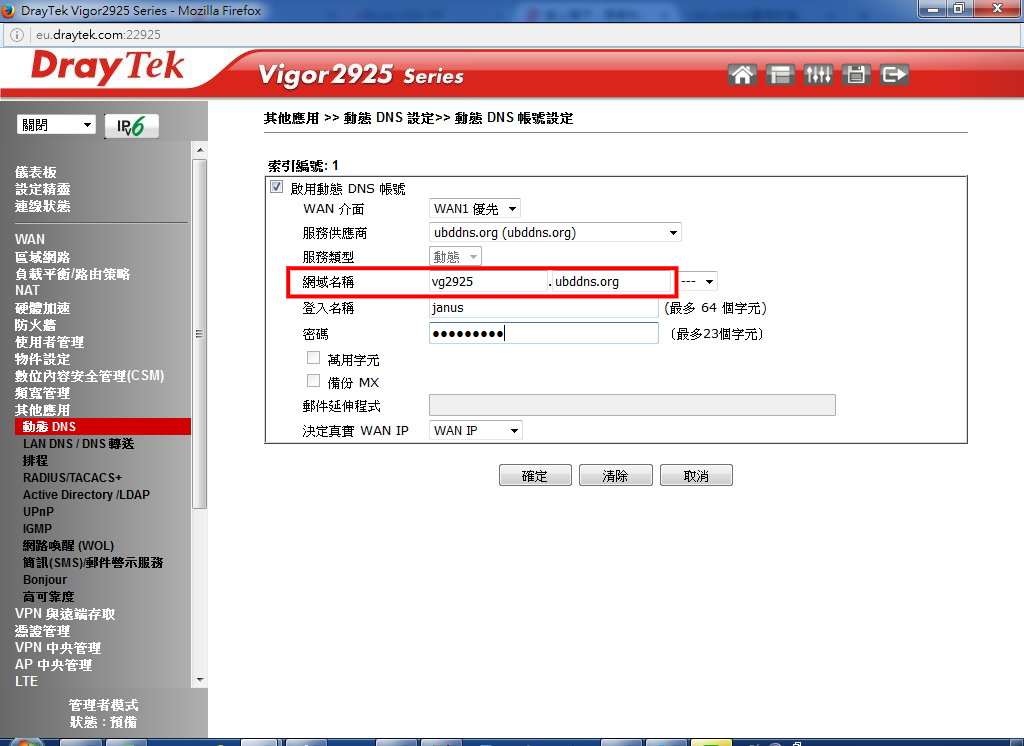This screenshot has height=746, width=1024.
Task: Open the 決定真實 WAN IP dropdown
Action: click(x=476, y=430)
